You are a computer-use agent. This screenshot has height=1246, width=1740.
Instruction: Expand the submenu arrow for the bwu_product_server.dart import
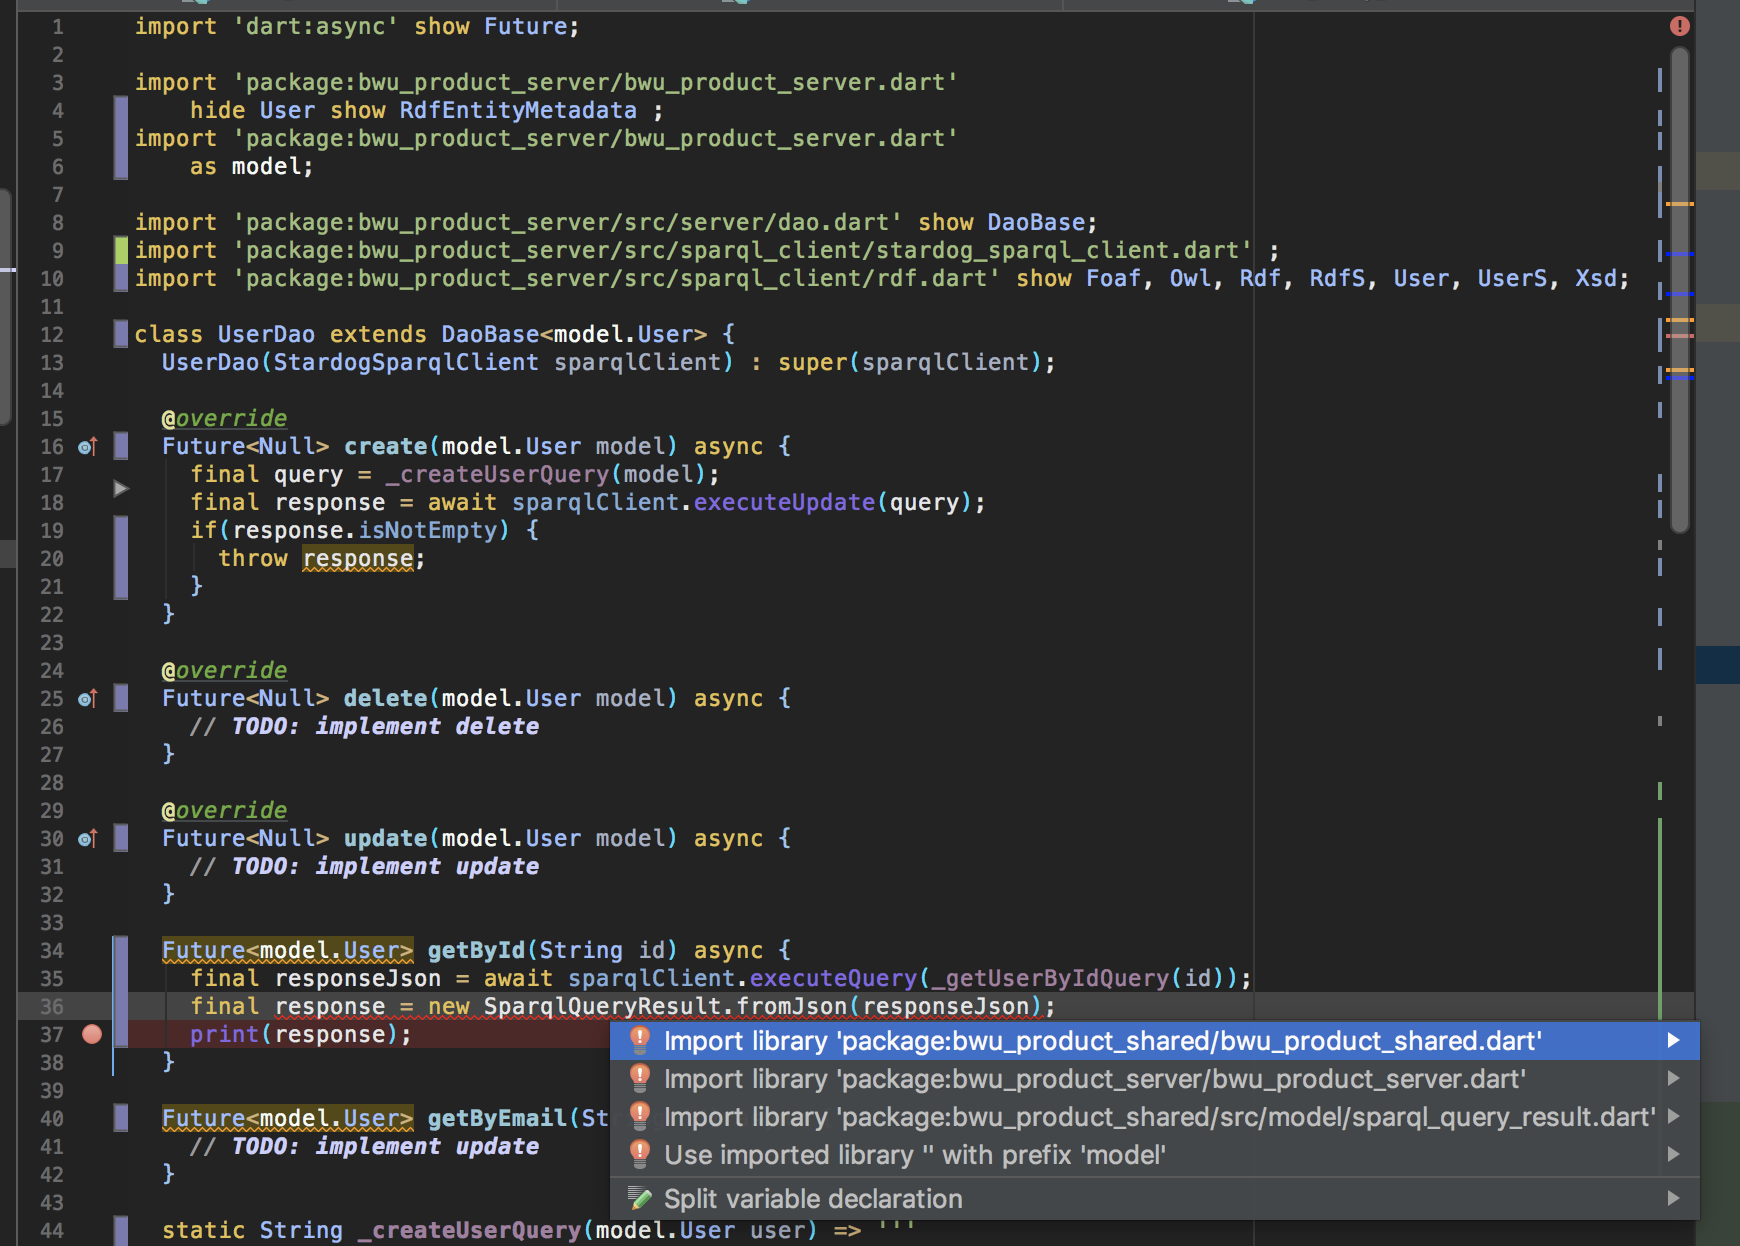(x=1673, y=1079)
